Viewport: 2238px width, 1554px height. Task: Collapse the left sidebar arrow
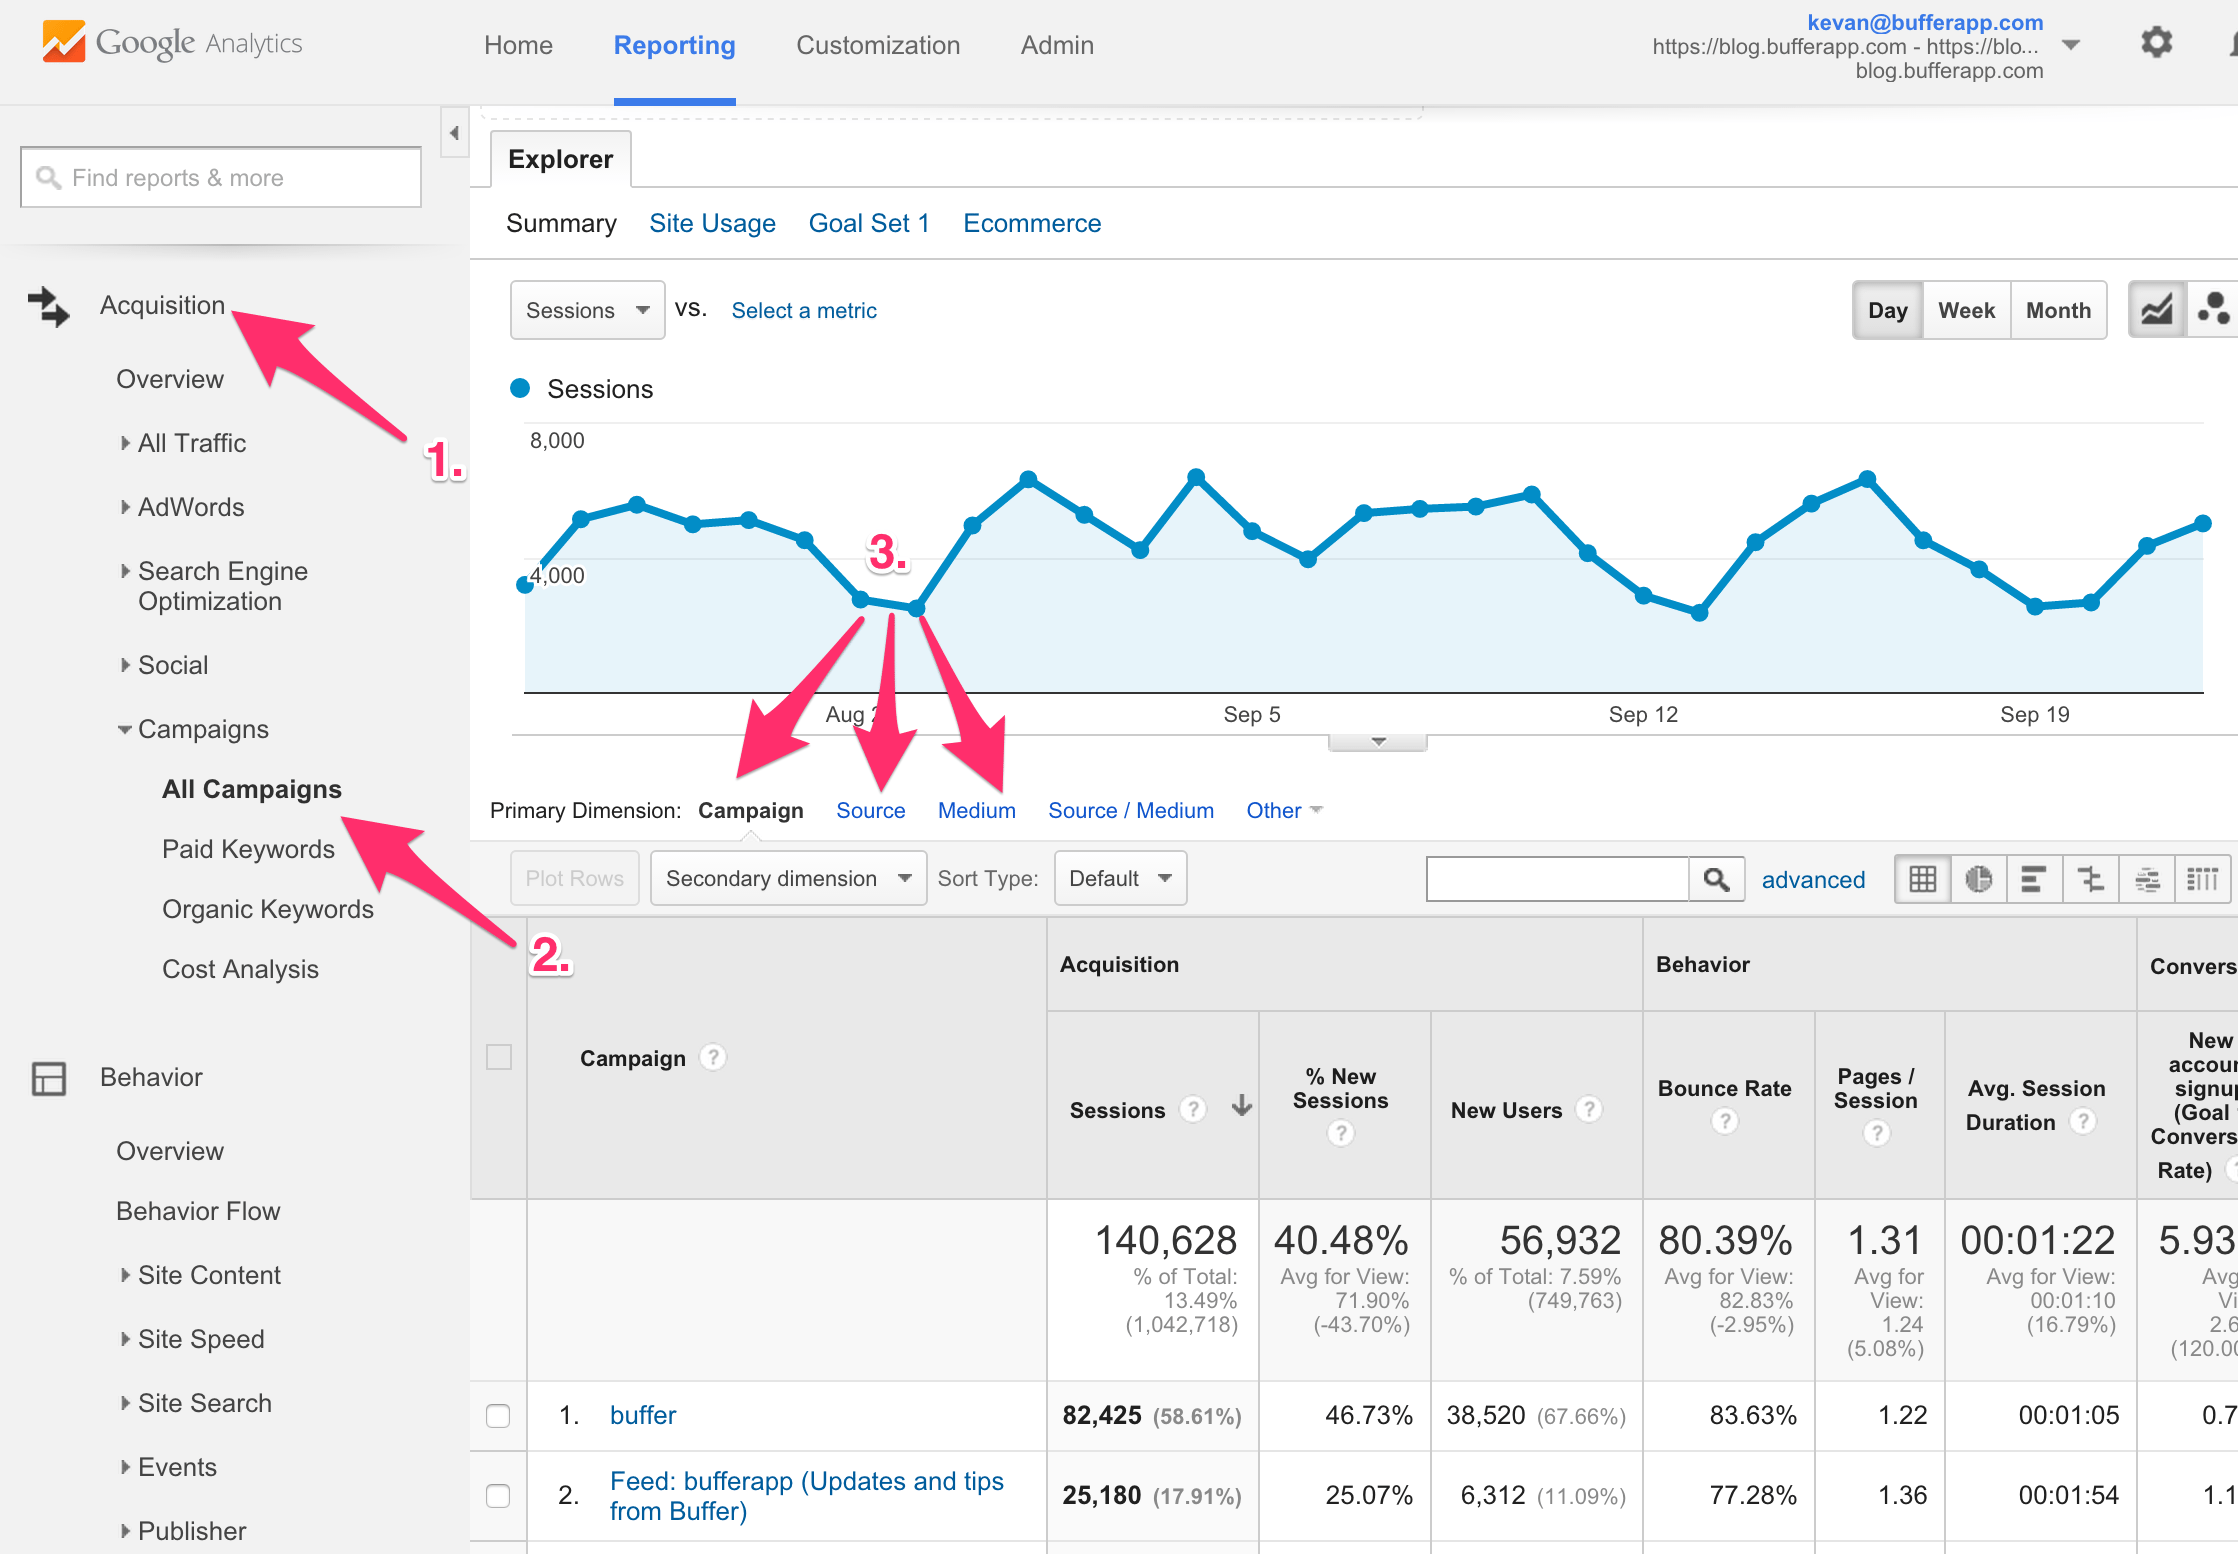[454, 133]
